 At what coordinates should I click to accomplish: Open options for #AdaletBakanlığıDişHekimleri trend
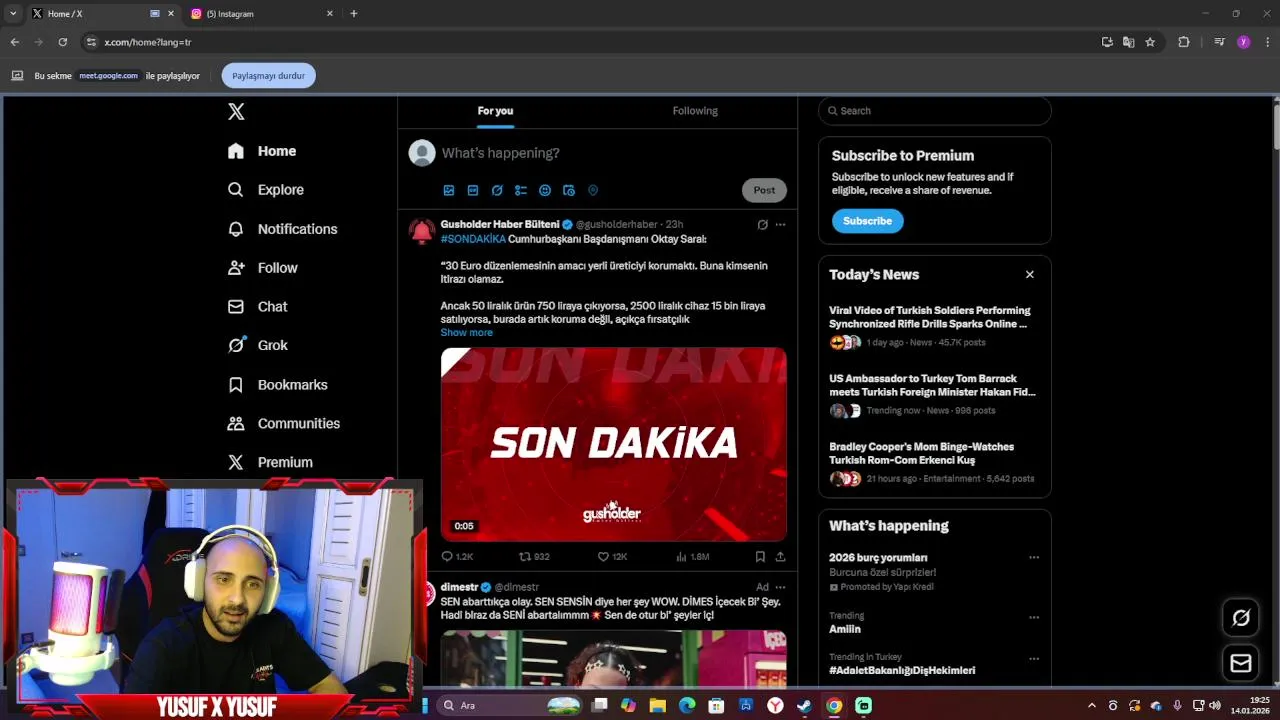(1034, 659)
